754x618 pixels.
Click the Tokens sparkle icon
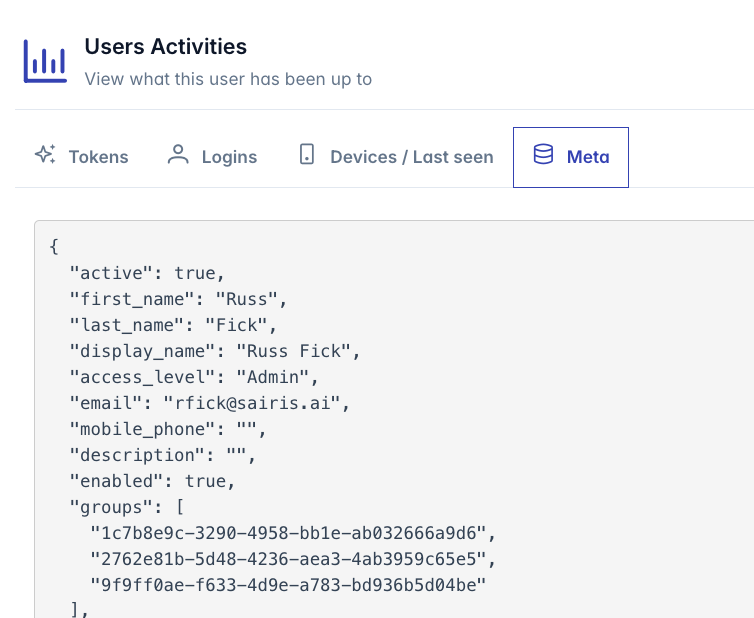45,154
